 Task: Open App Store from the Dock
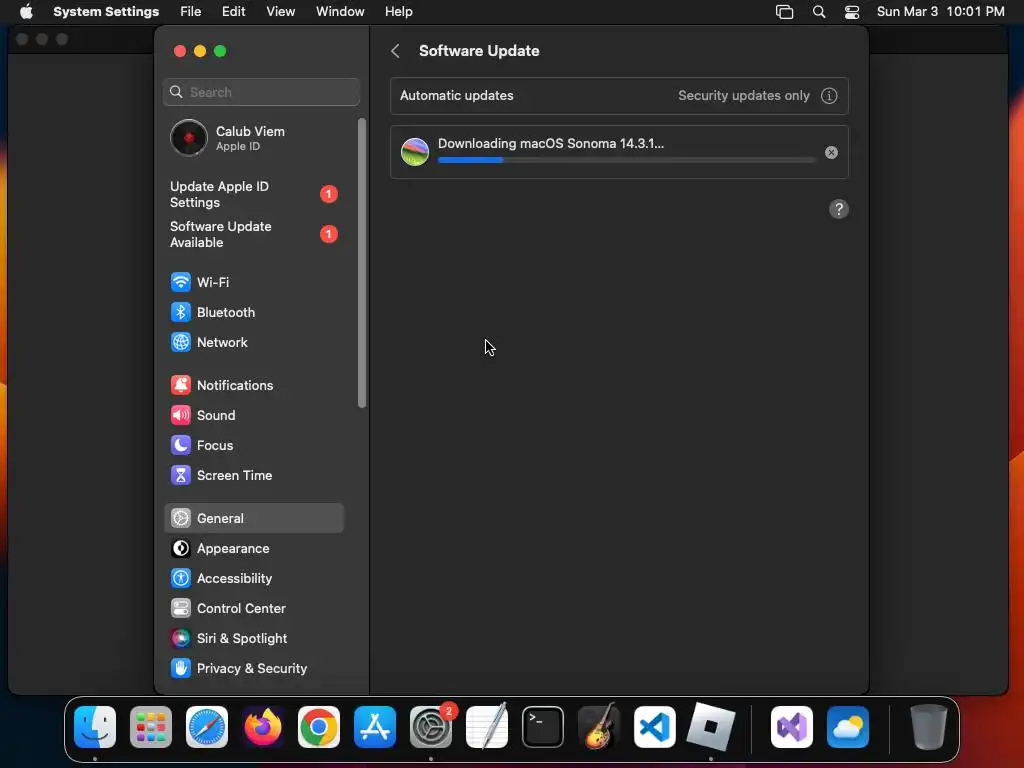point(375,727)
